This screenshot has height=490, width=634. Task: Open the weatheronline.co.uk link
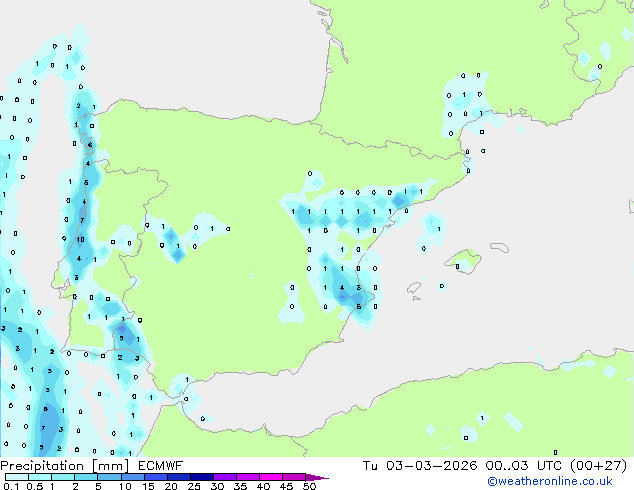coord(549,481)
